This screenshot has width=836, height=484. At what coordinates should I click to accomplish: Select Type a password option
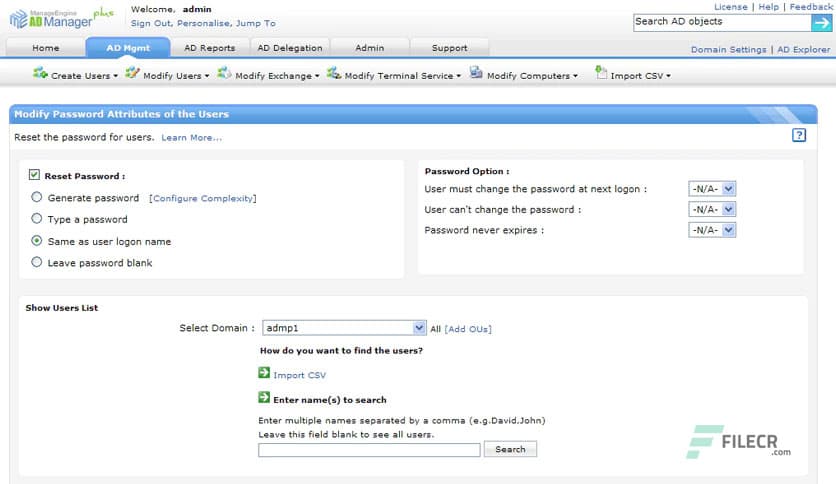[x=36, y=219]
